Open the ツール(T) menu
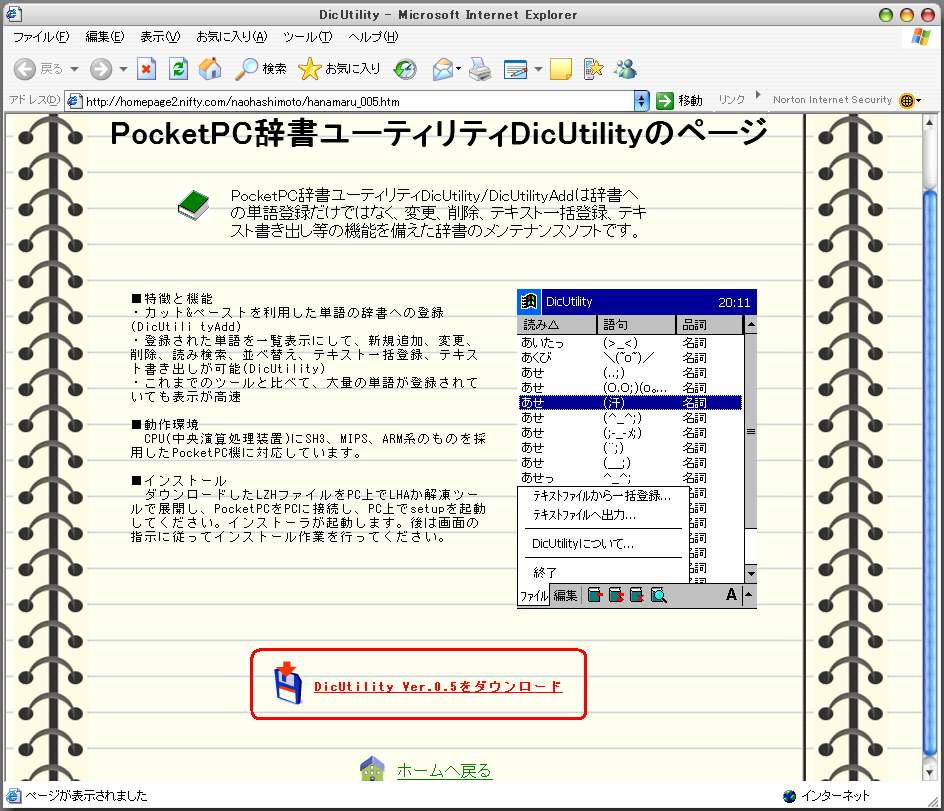The width and height of the screenshot is (944, 811). coord(308,37)
